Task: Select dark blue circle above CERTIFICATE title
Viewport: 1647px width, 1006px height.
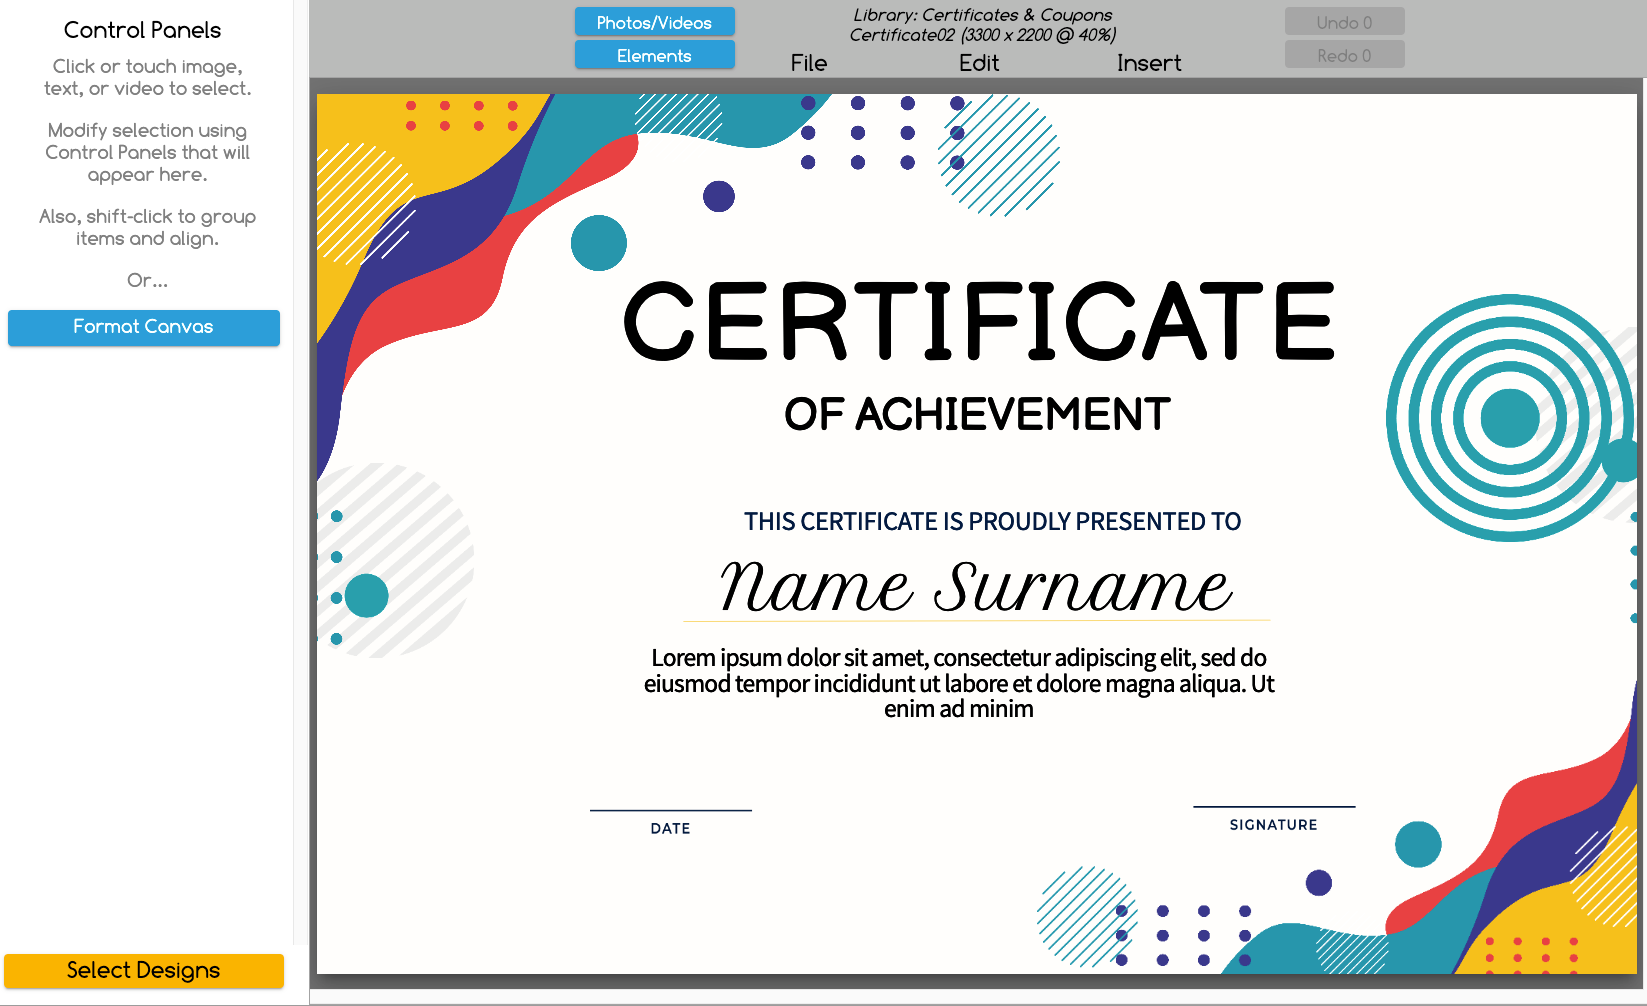Action: click(x=718, y=196)
